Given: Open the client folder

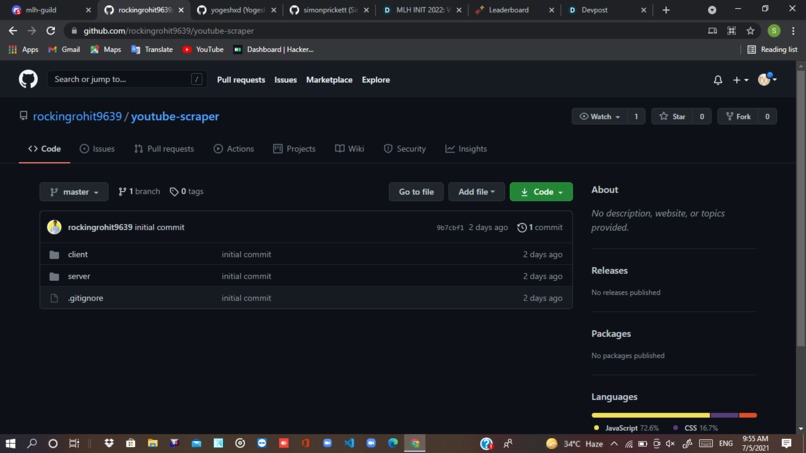Looking at the screenshot, I should coord(78,254).
